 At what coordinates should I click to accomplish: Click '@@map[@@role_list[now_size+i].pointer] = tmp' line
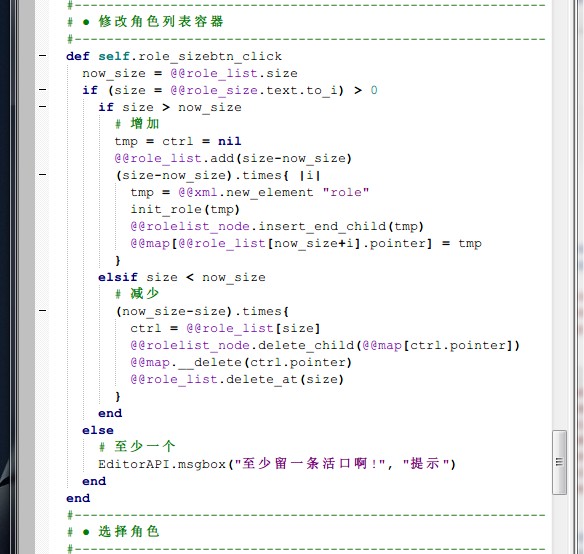(306, 244)
